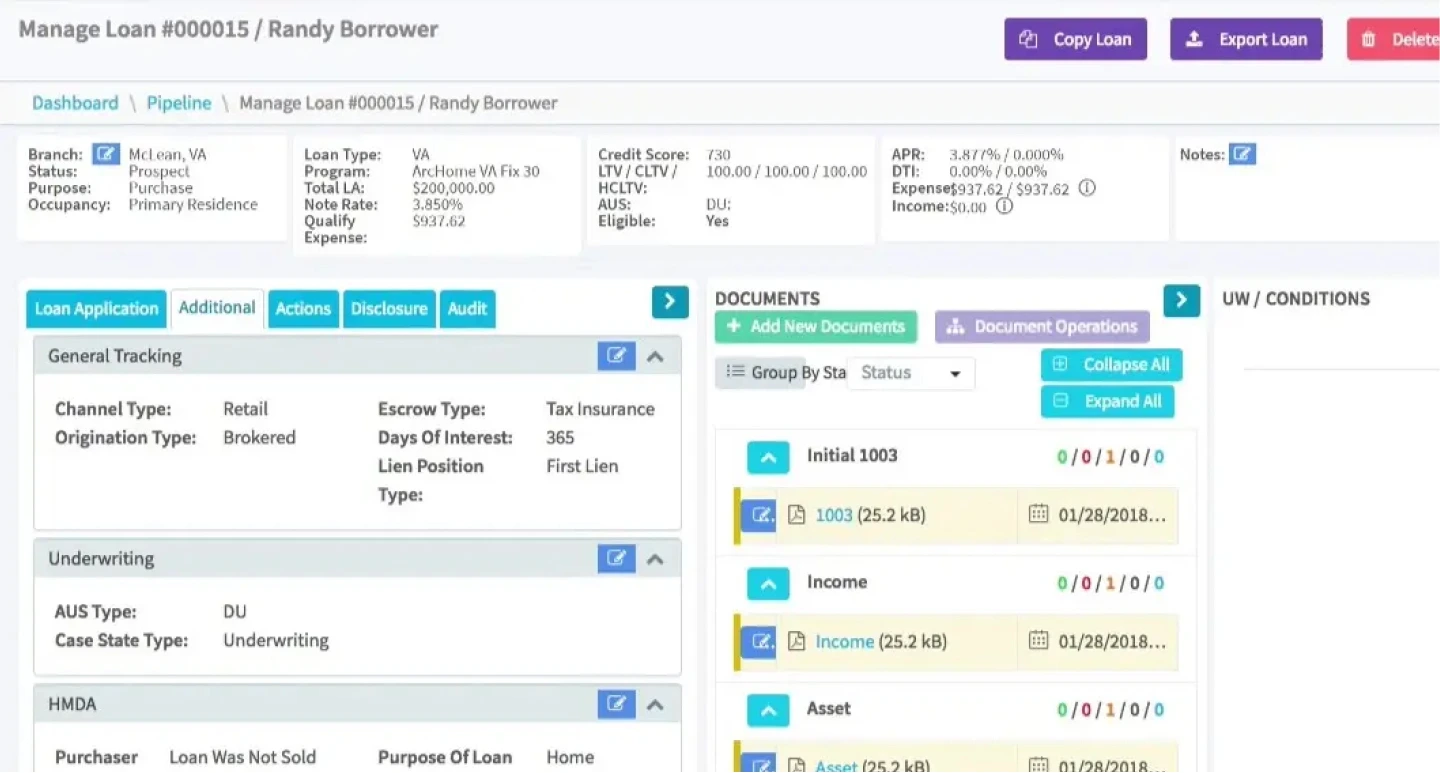
Task: Navigate to Pipeline via breadcrumb
Action: [x=178, y=103]
